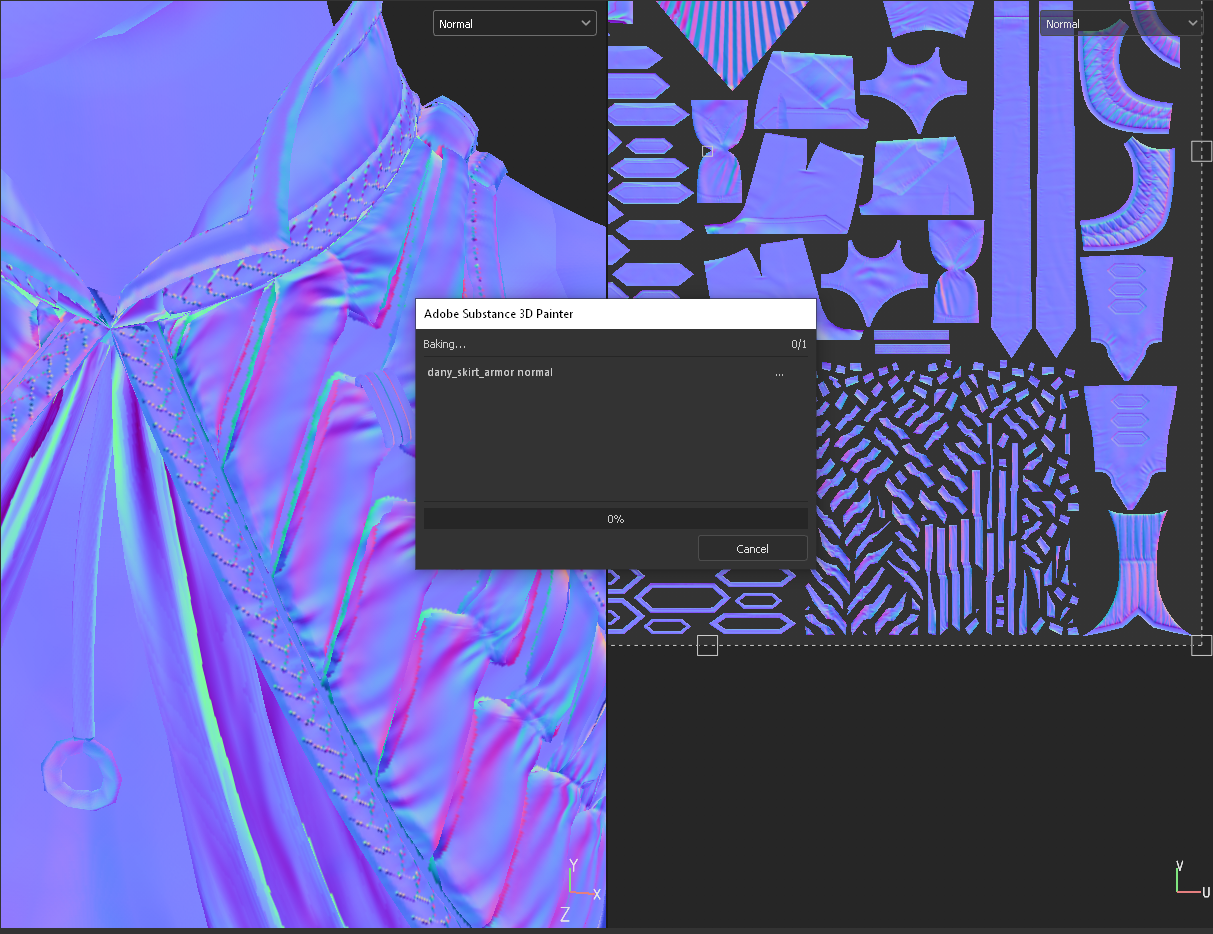
Task: Click the small square marker on bow-shaped UV island
Action: [707, 151]
